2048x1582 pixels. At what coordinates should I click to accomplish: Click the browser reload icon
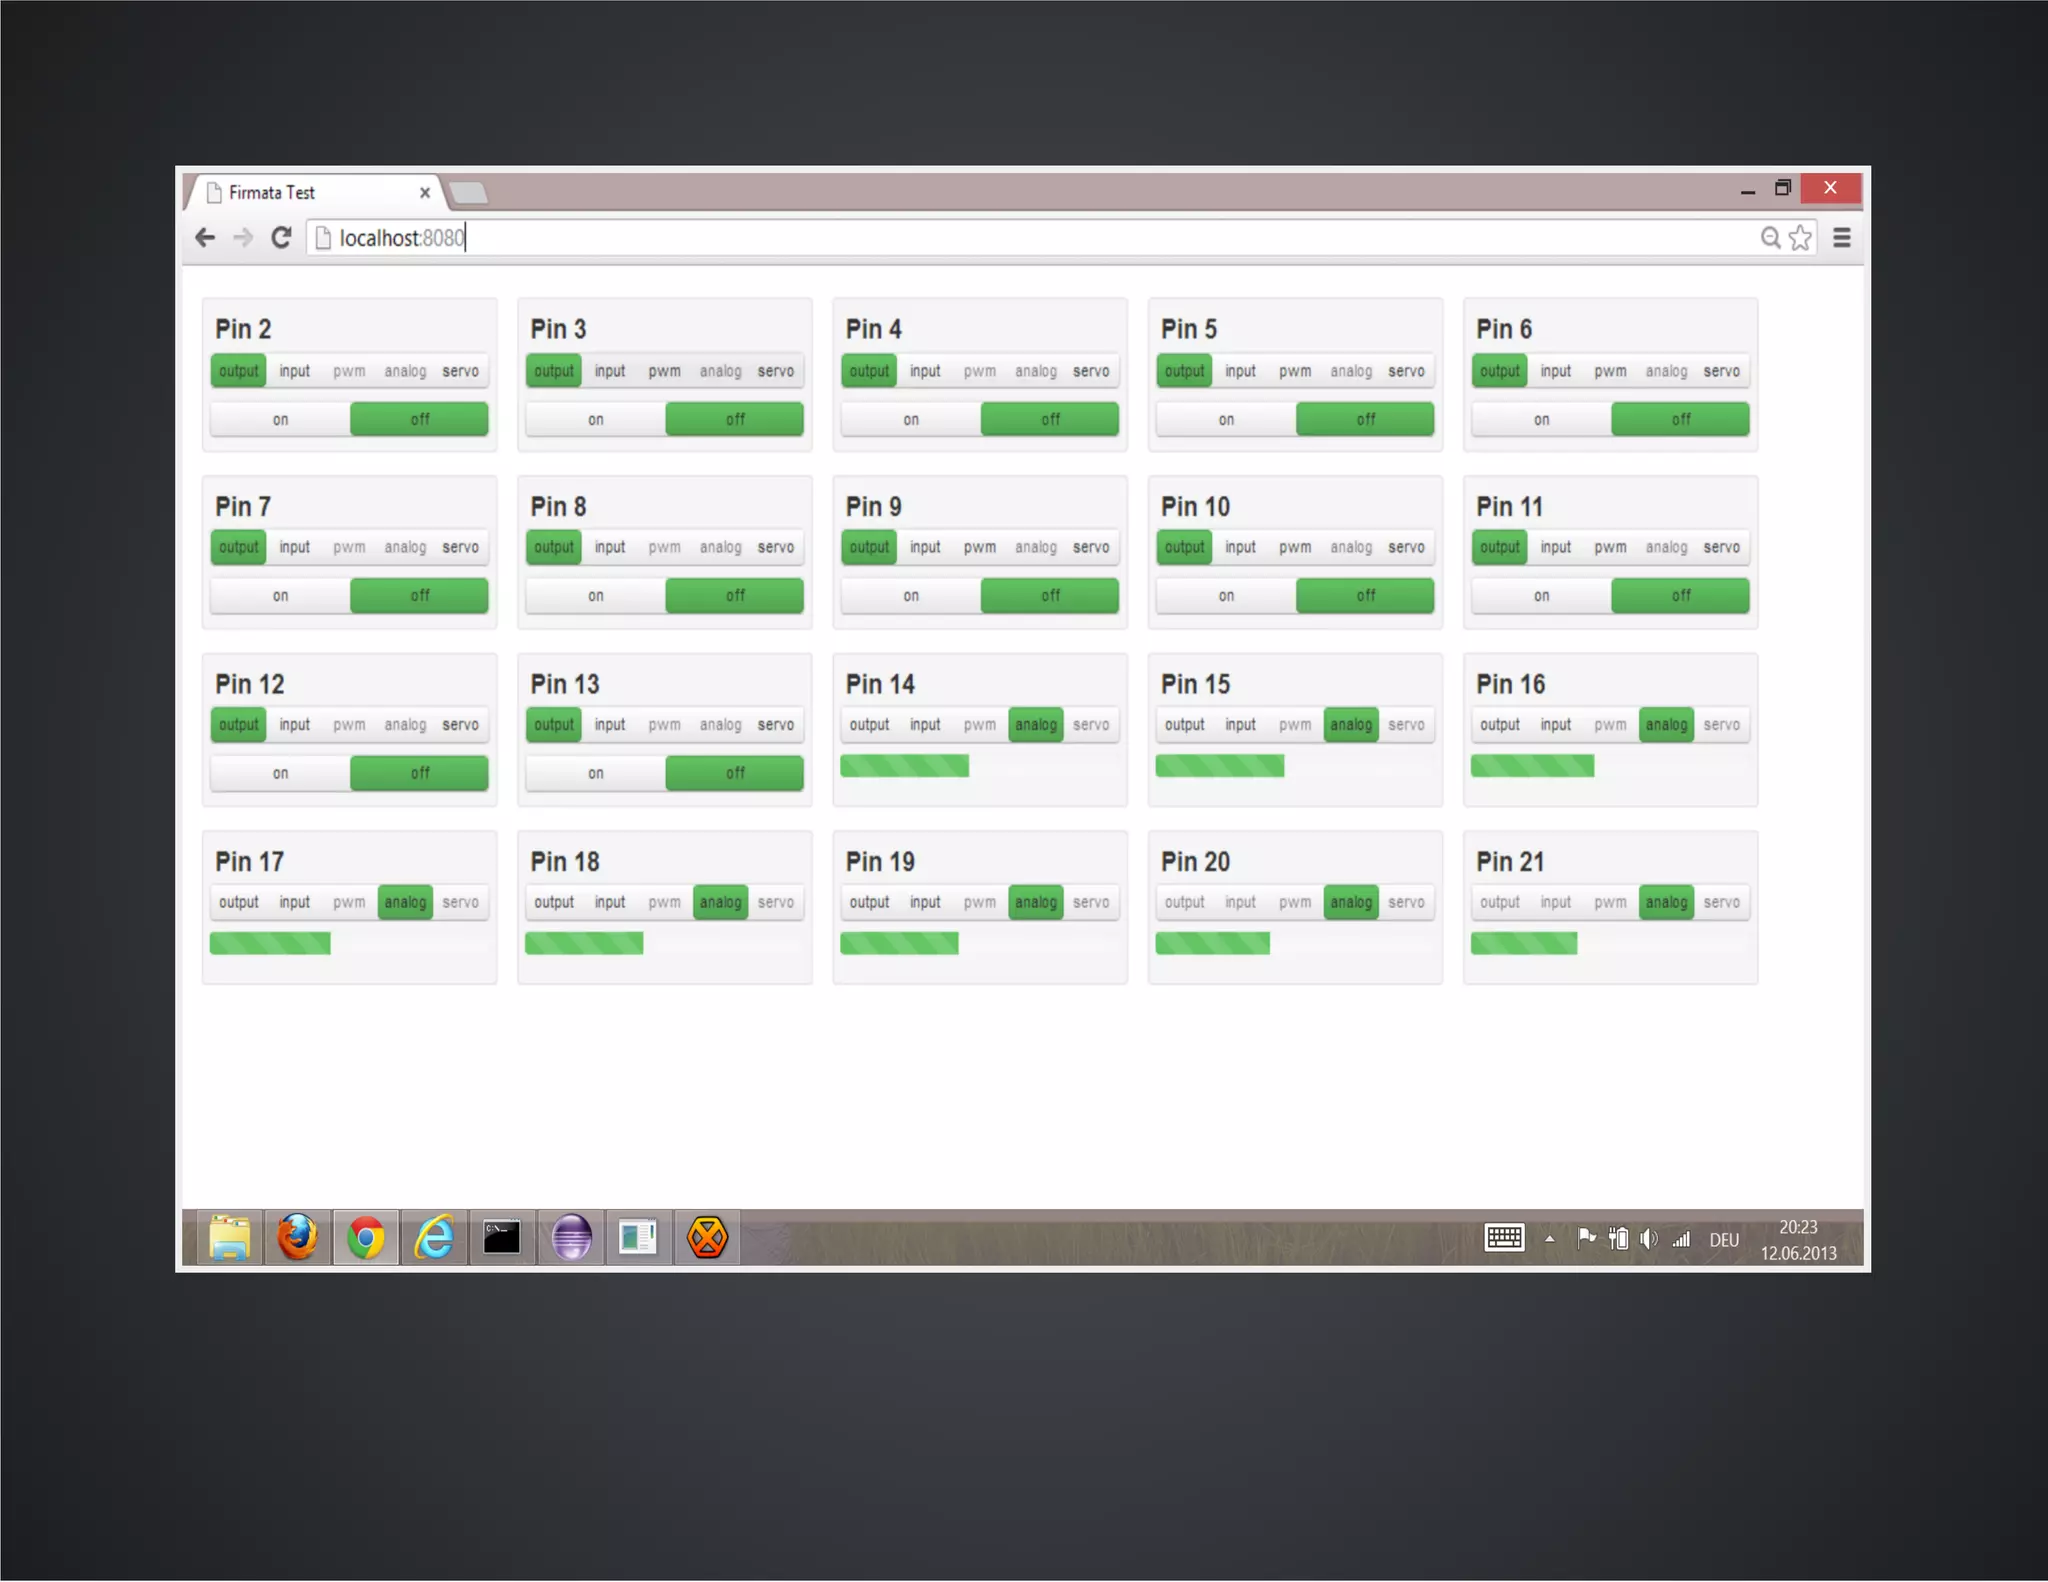pyautogui.click(x=281, y=238)
